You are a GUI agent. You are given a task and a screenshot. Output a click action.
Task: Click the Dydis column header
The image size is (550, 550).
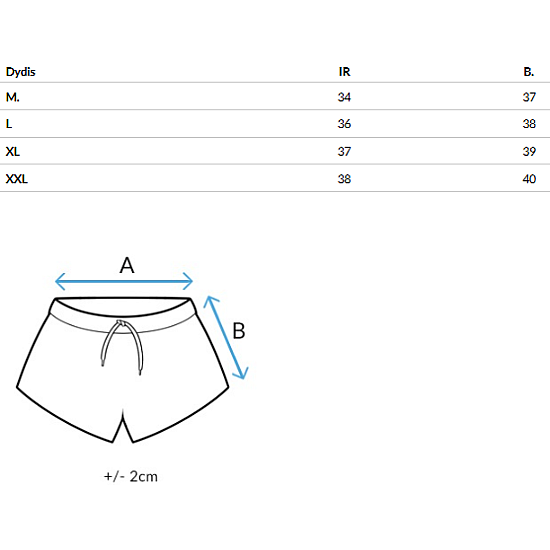click(x=21, y=72)
